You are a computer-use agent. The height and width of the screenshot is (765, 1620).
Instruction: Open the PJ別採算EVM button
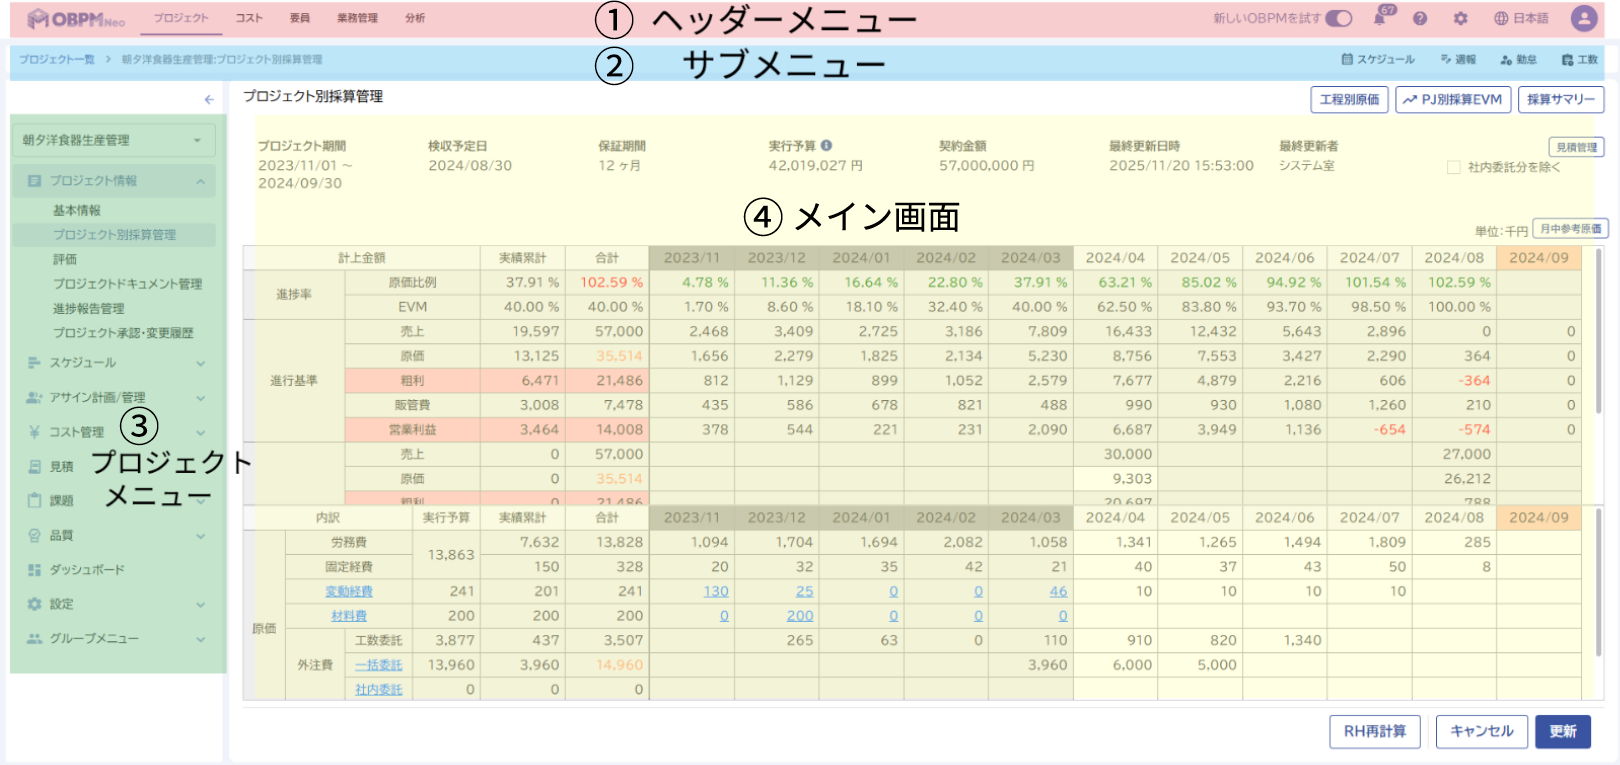1452,99
